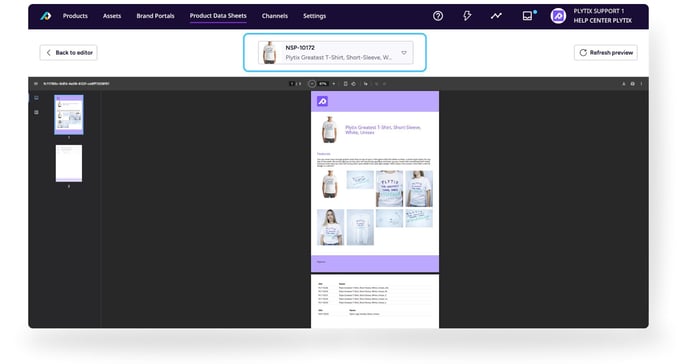688x364 pixels.
Task: Click the PDF page number field
Action: tap(292, 84)
